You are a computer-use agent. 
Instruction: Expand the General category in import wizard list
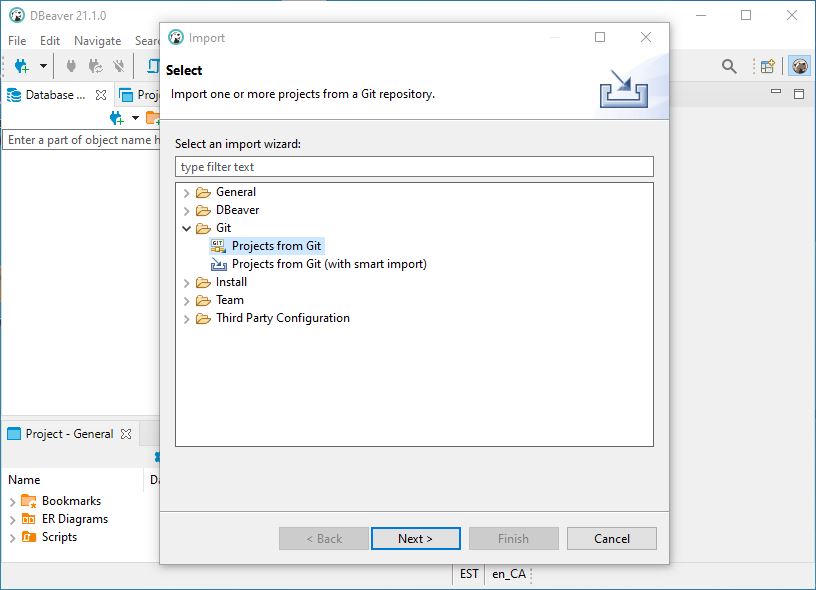tap(187, 193)
